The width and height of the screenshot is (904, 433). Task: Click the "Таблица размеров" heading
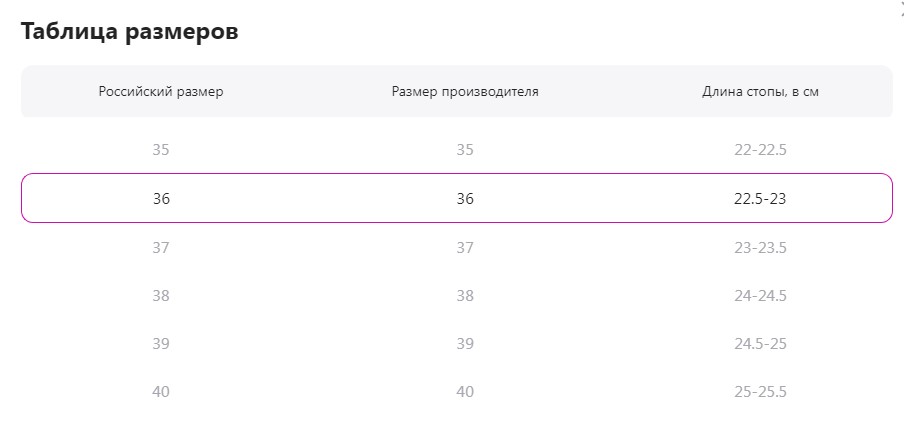[129, 31]
